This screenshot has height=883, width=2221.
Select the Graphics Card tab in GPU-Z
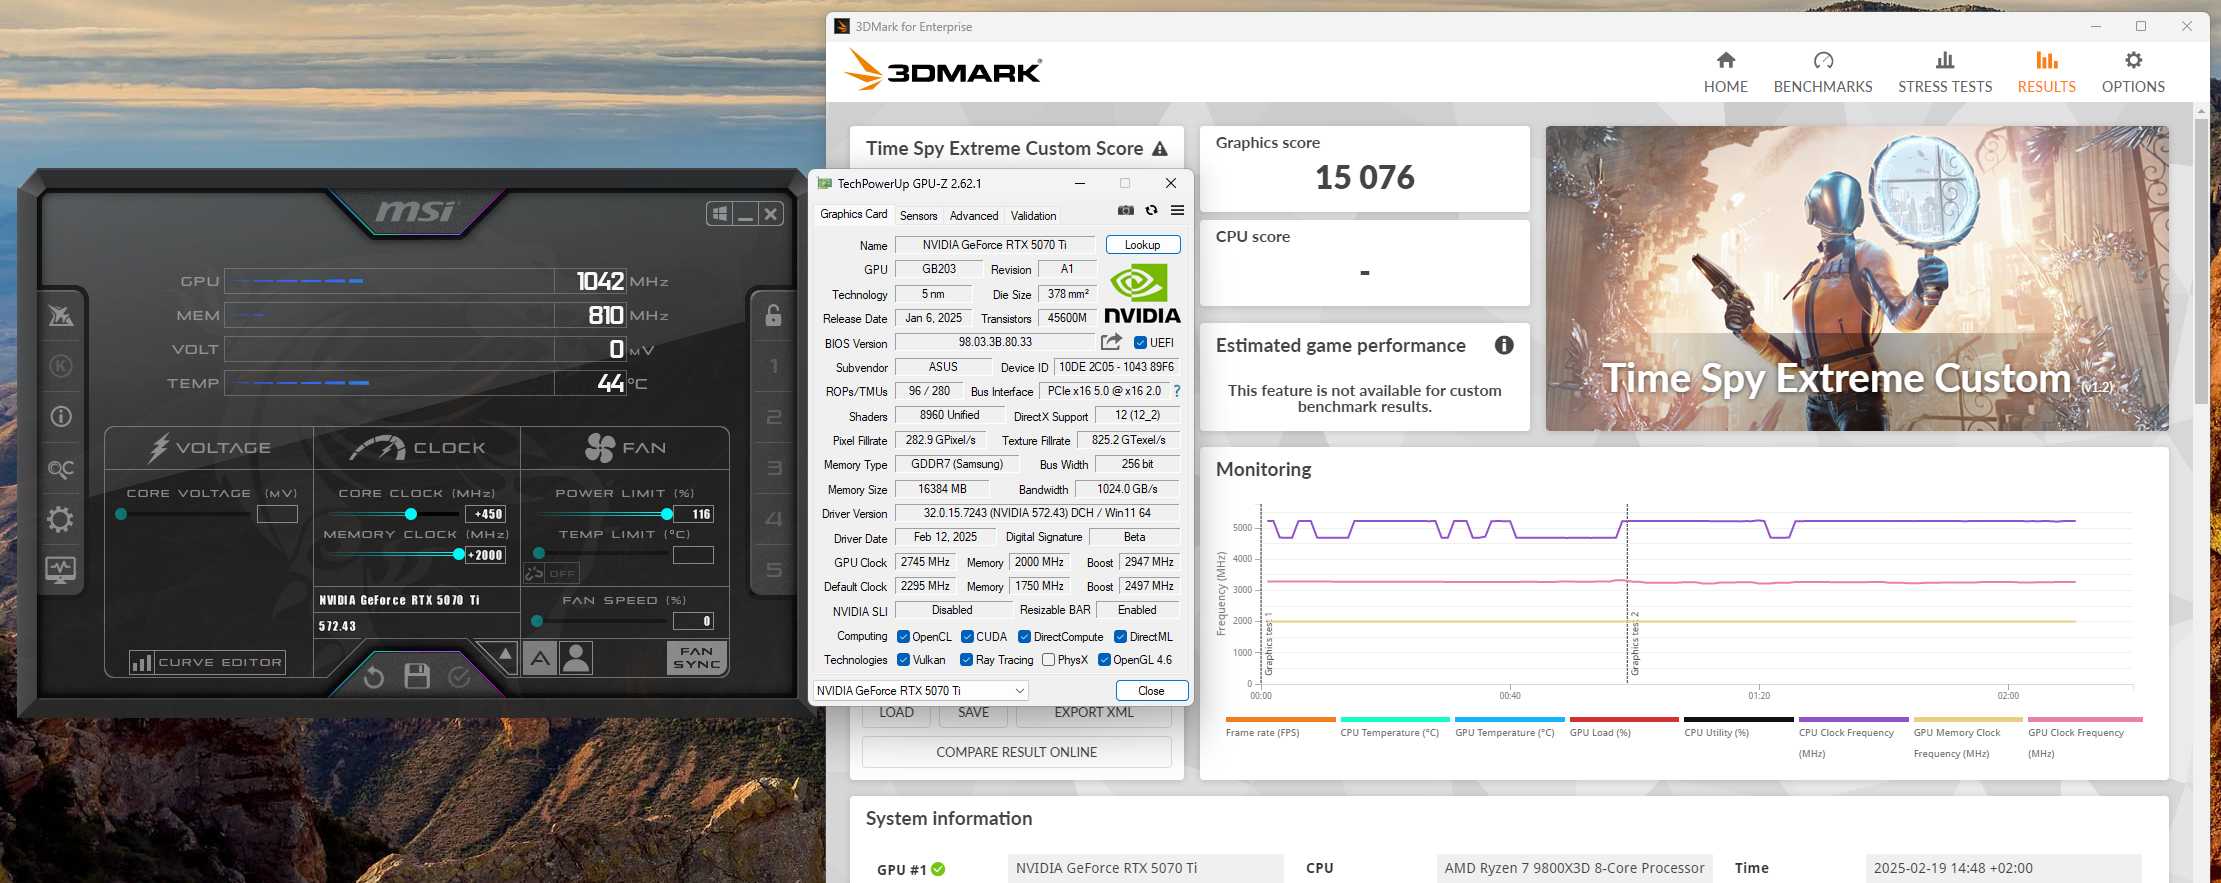click(x=853, y=214)
